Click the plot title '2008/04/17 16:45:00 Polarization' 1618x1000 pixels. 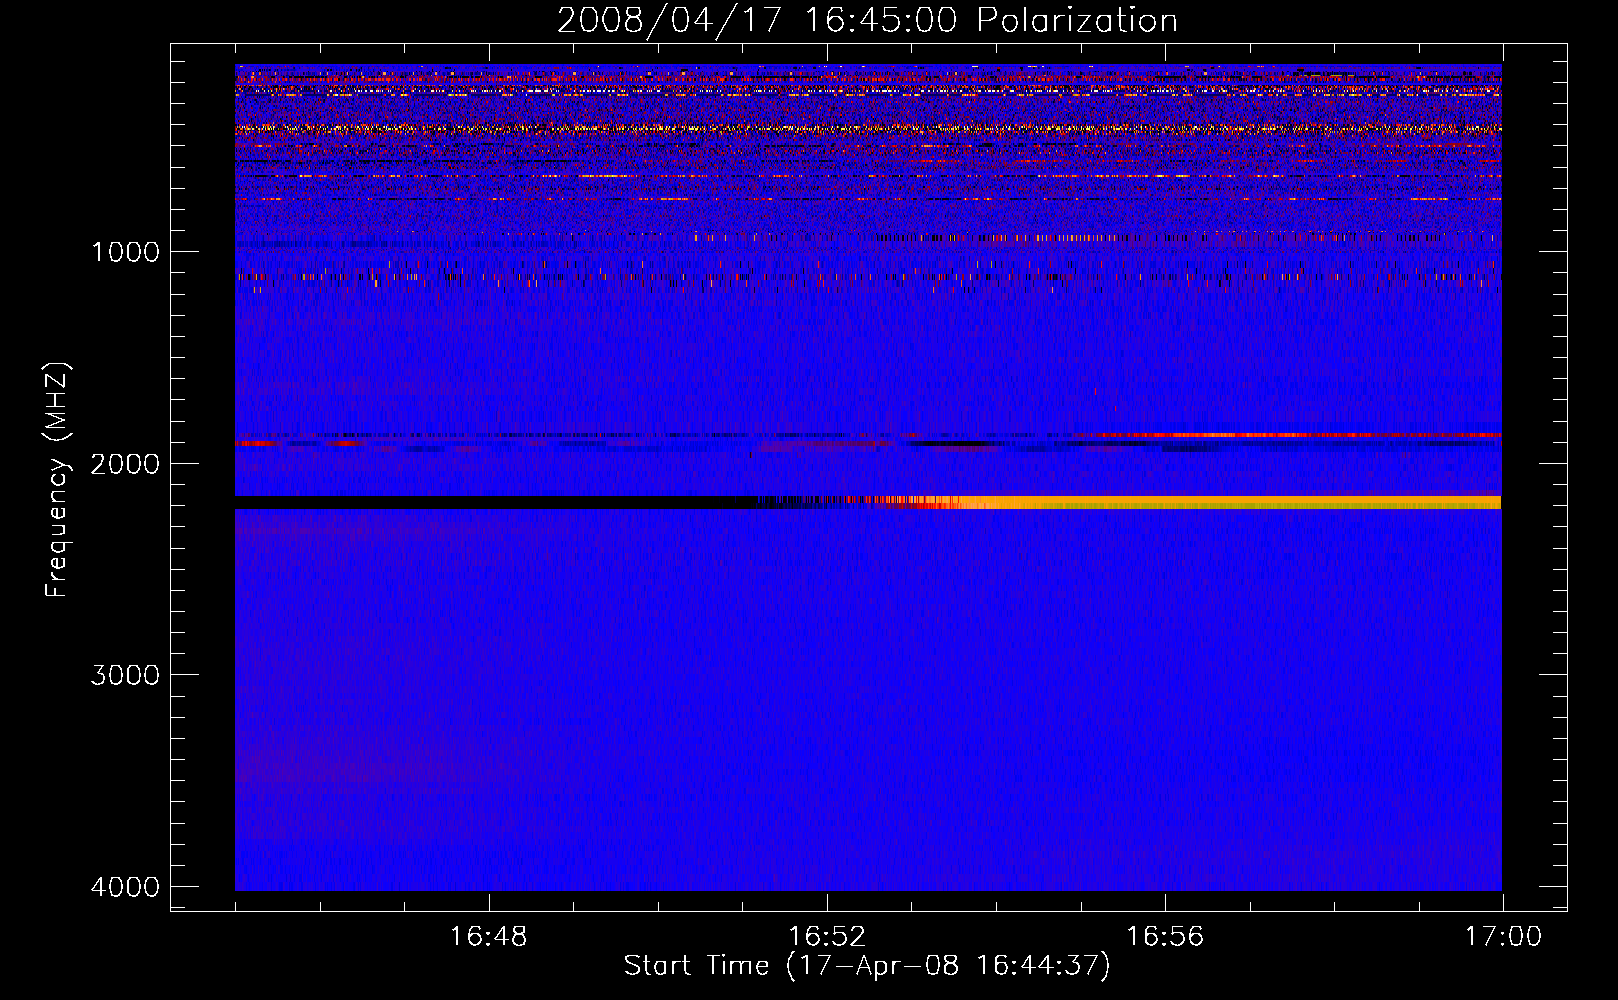click(867, 21)
